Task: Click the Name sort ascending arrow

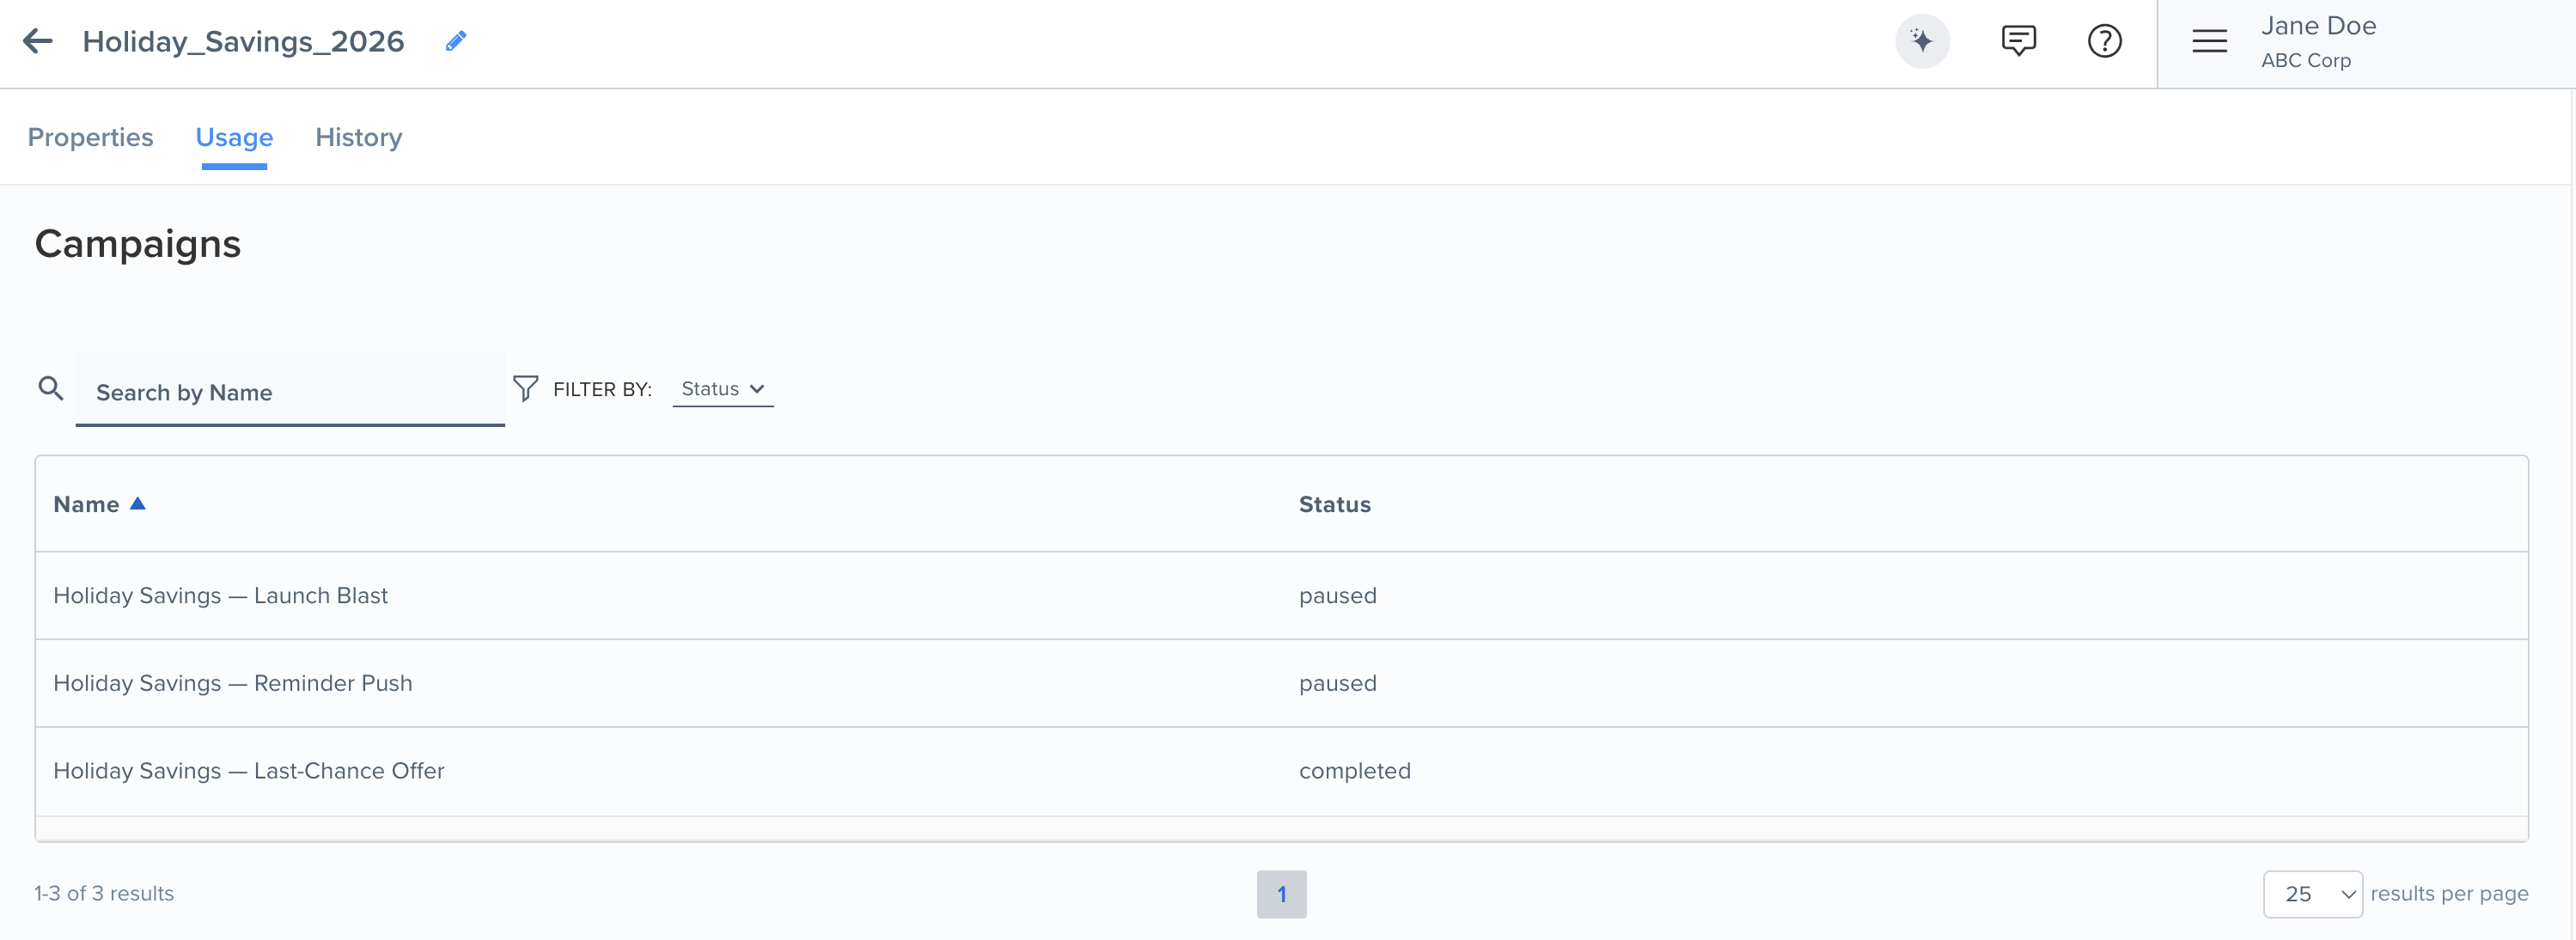Action: tap(138, 504)
